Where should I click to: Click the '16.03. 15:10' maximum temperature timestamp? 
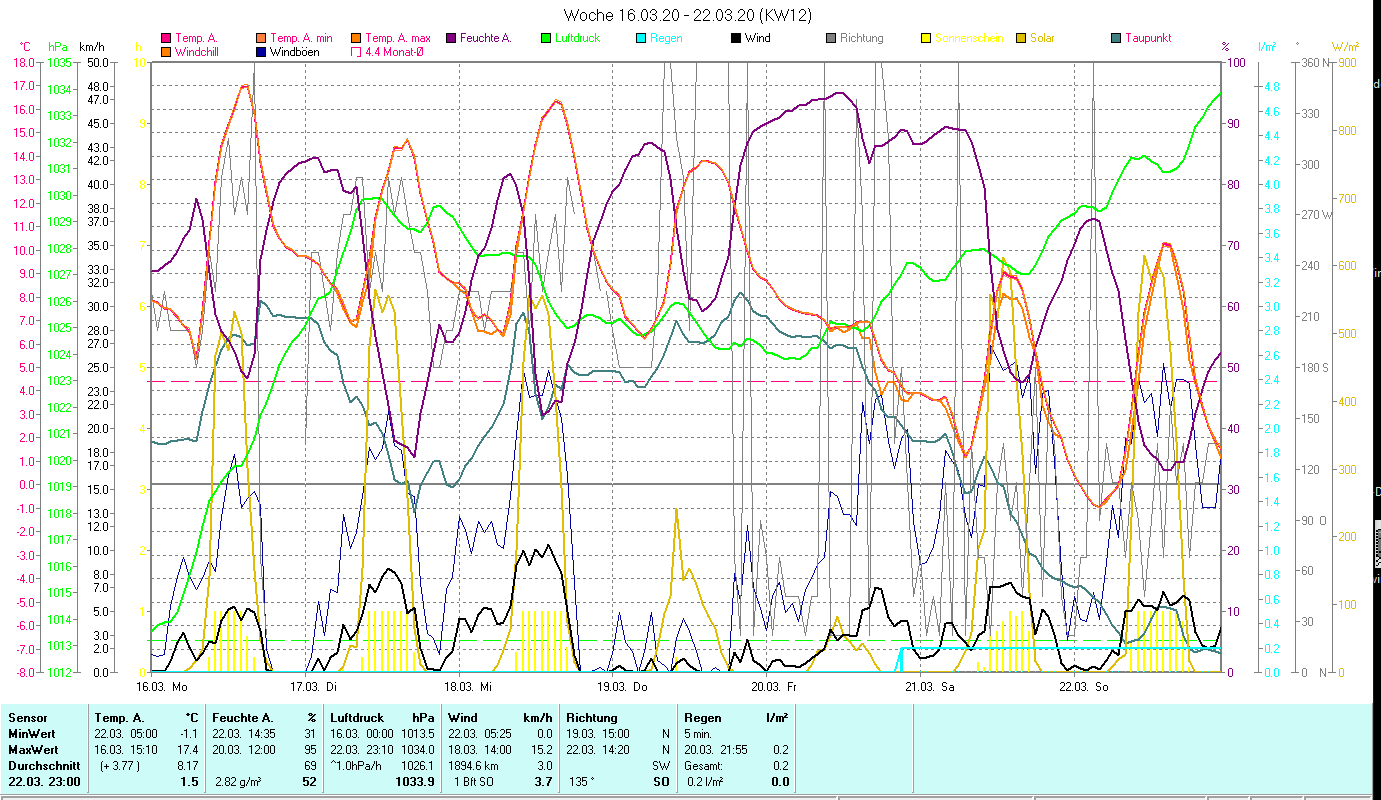tap(128, 750)
